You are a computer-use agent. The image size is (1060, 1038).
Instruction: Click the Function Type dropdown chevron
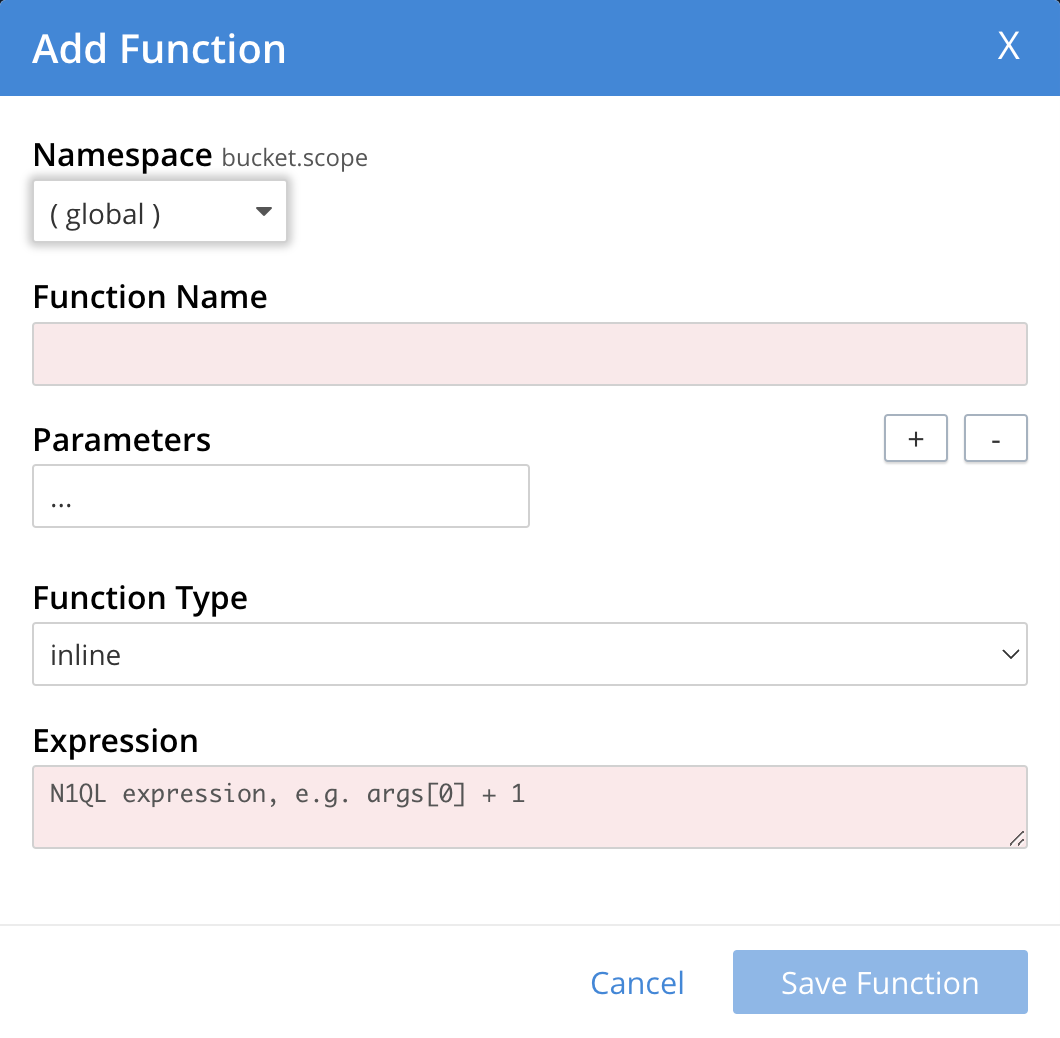tap(1013, 654)
